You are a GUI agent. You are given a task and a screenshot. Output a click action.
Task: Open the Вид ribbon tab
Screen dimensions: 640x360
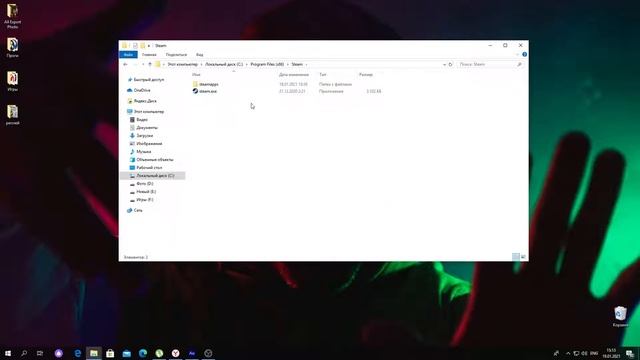pyautogui.click(x=200, y=55)
